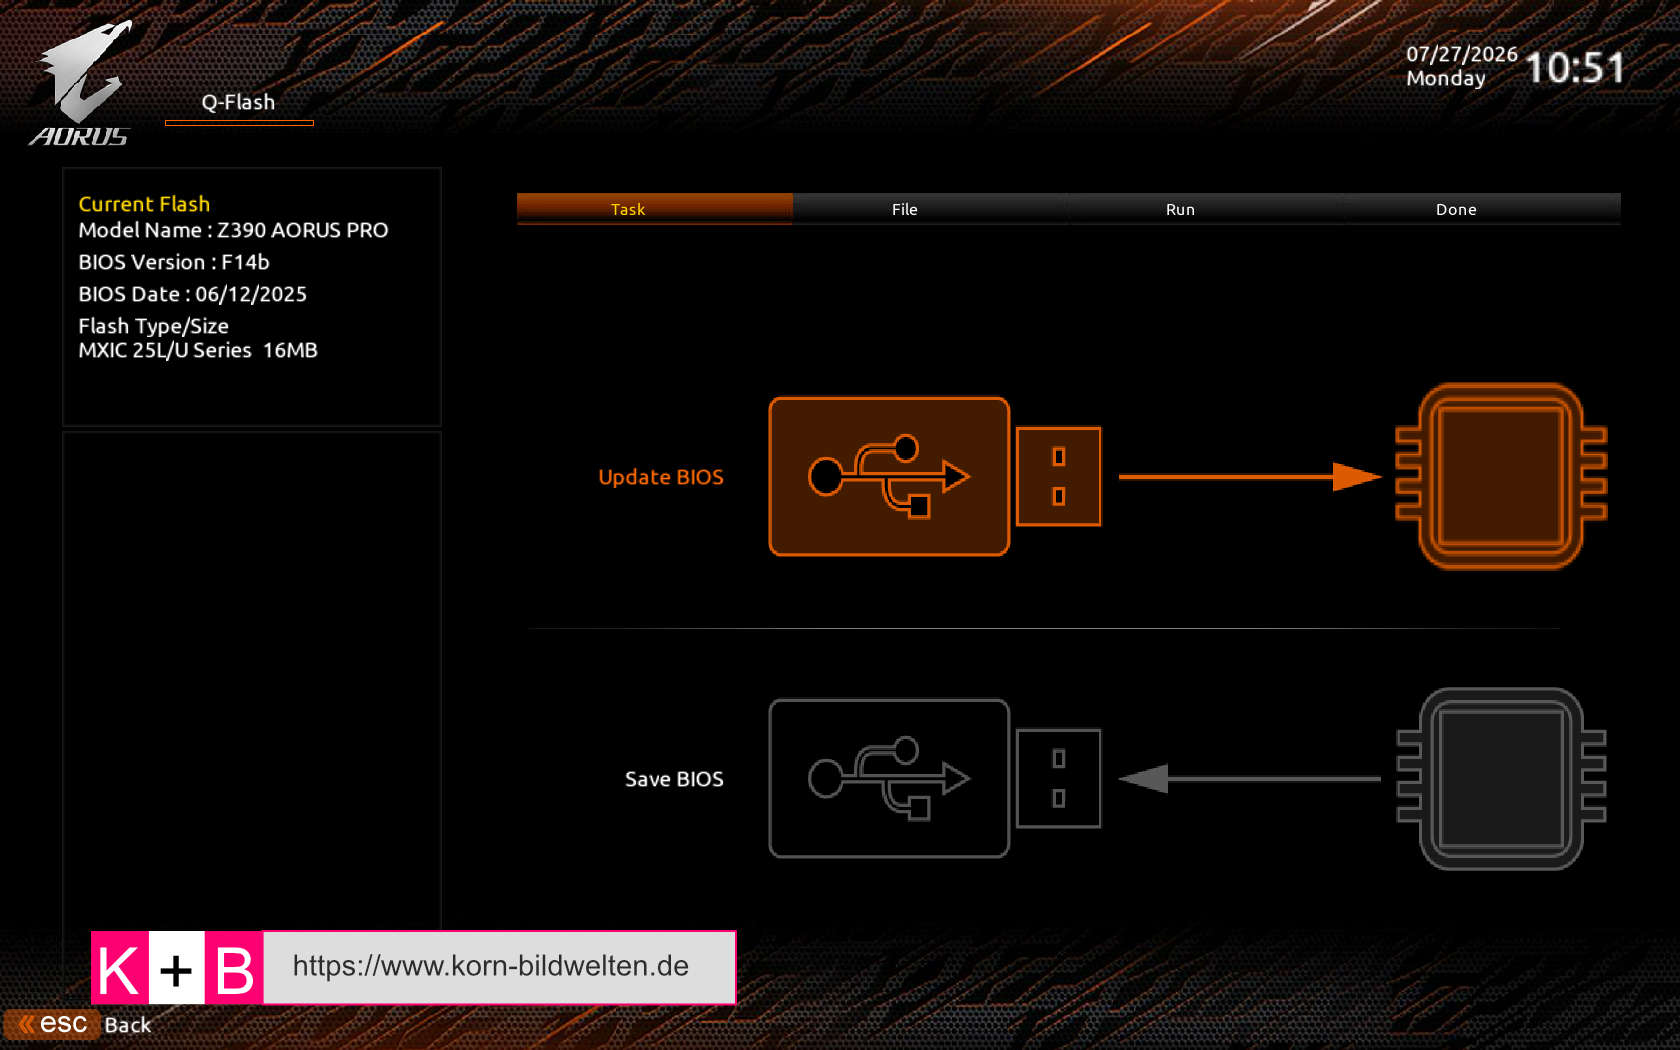Click the date 07/27/2026
This screenshot has height=1050, width=1680.
[1462, 54]
